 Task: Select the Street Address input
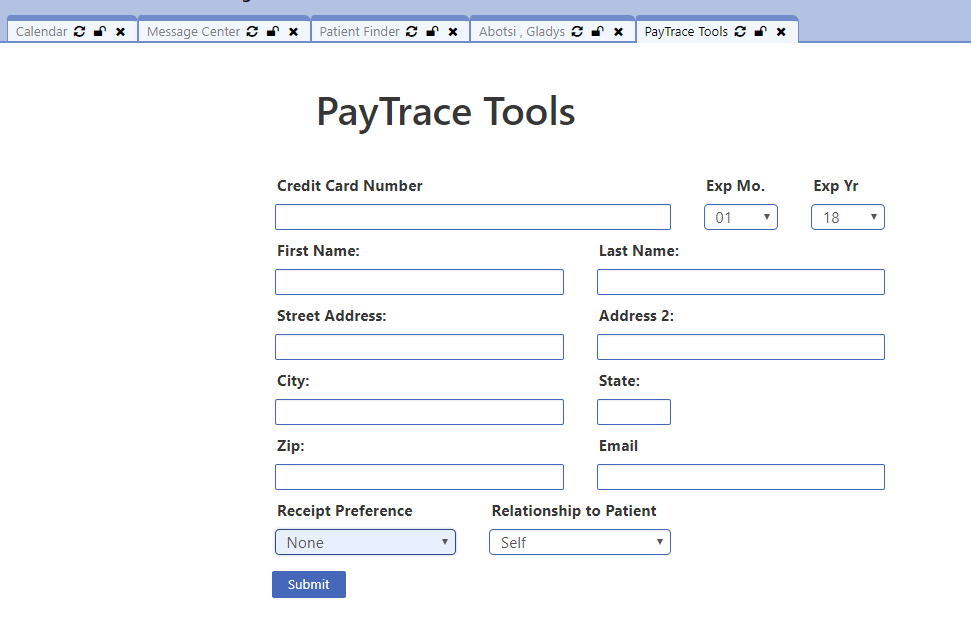click(419, 347)
